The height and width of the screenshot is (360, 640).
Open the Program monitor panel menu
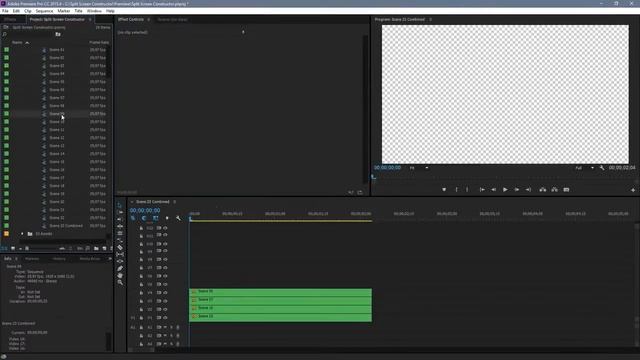coord(430,20)
